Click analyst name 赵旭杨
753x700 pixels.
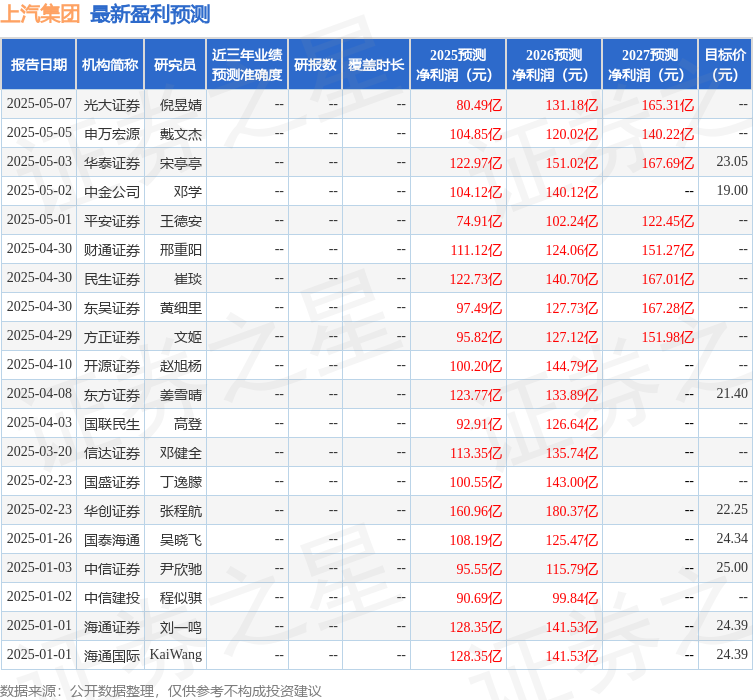(181, 366)
